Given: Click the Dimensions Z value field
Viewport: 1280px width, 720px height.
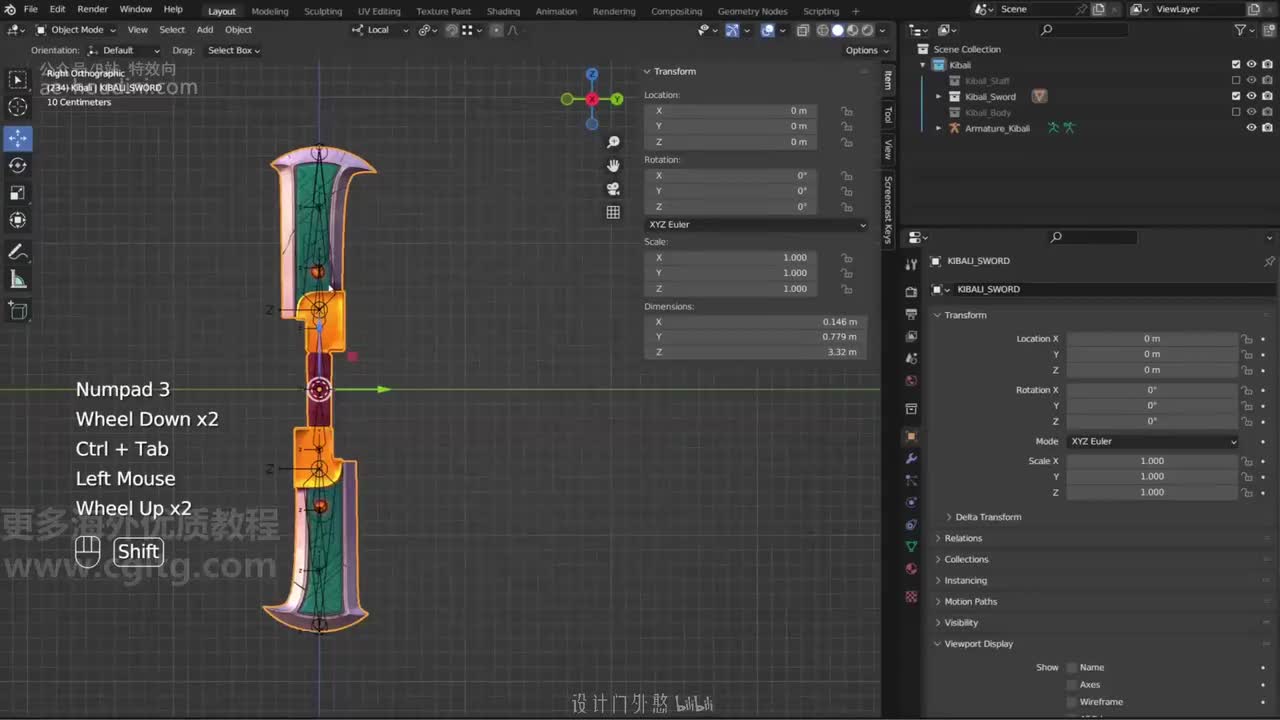Looking at the screenshot, I should [x=756, y=352].
